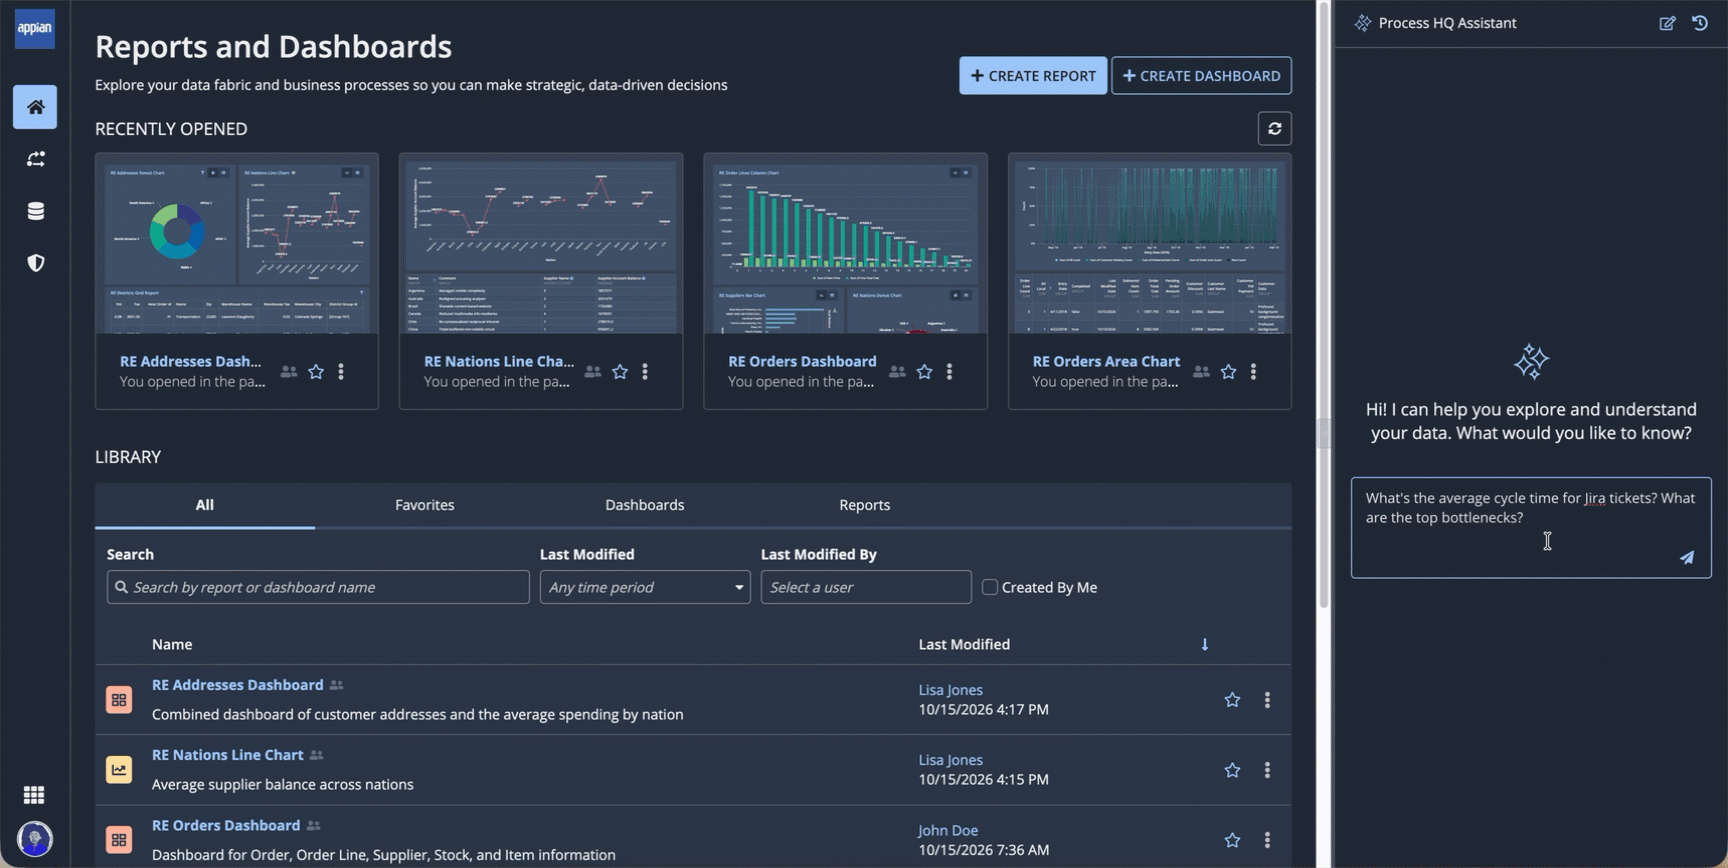Open the Home icon in left sidebar

[35, 107]
